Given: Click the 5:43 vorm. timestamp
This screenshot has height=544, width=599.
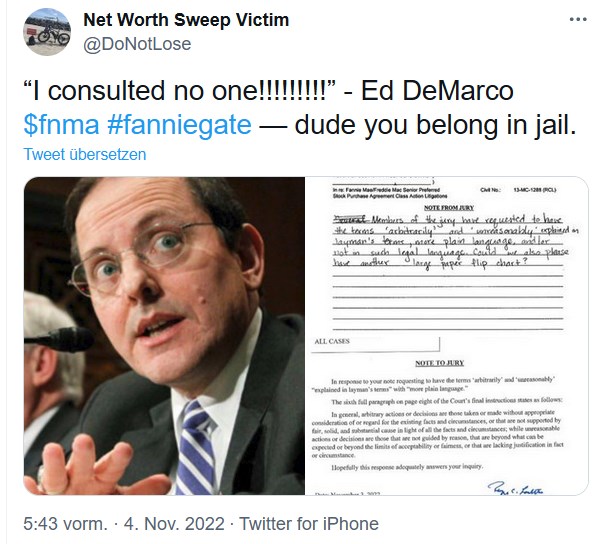Looking at the screenshot, I should [x=66, y=524].
